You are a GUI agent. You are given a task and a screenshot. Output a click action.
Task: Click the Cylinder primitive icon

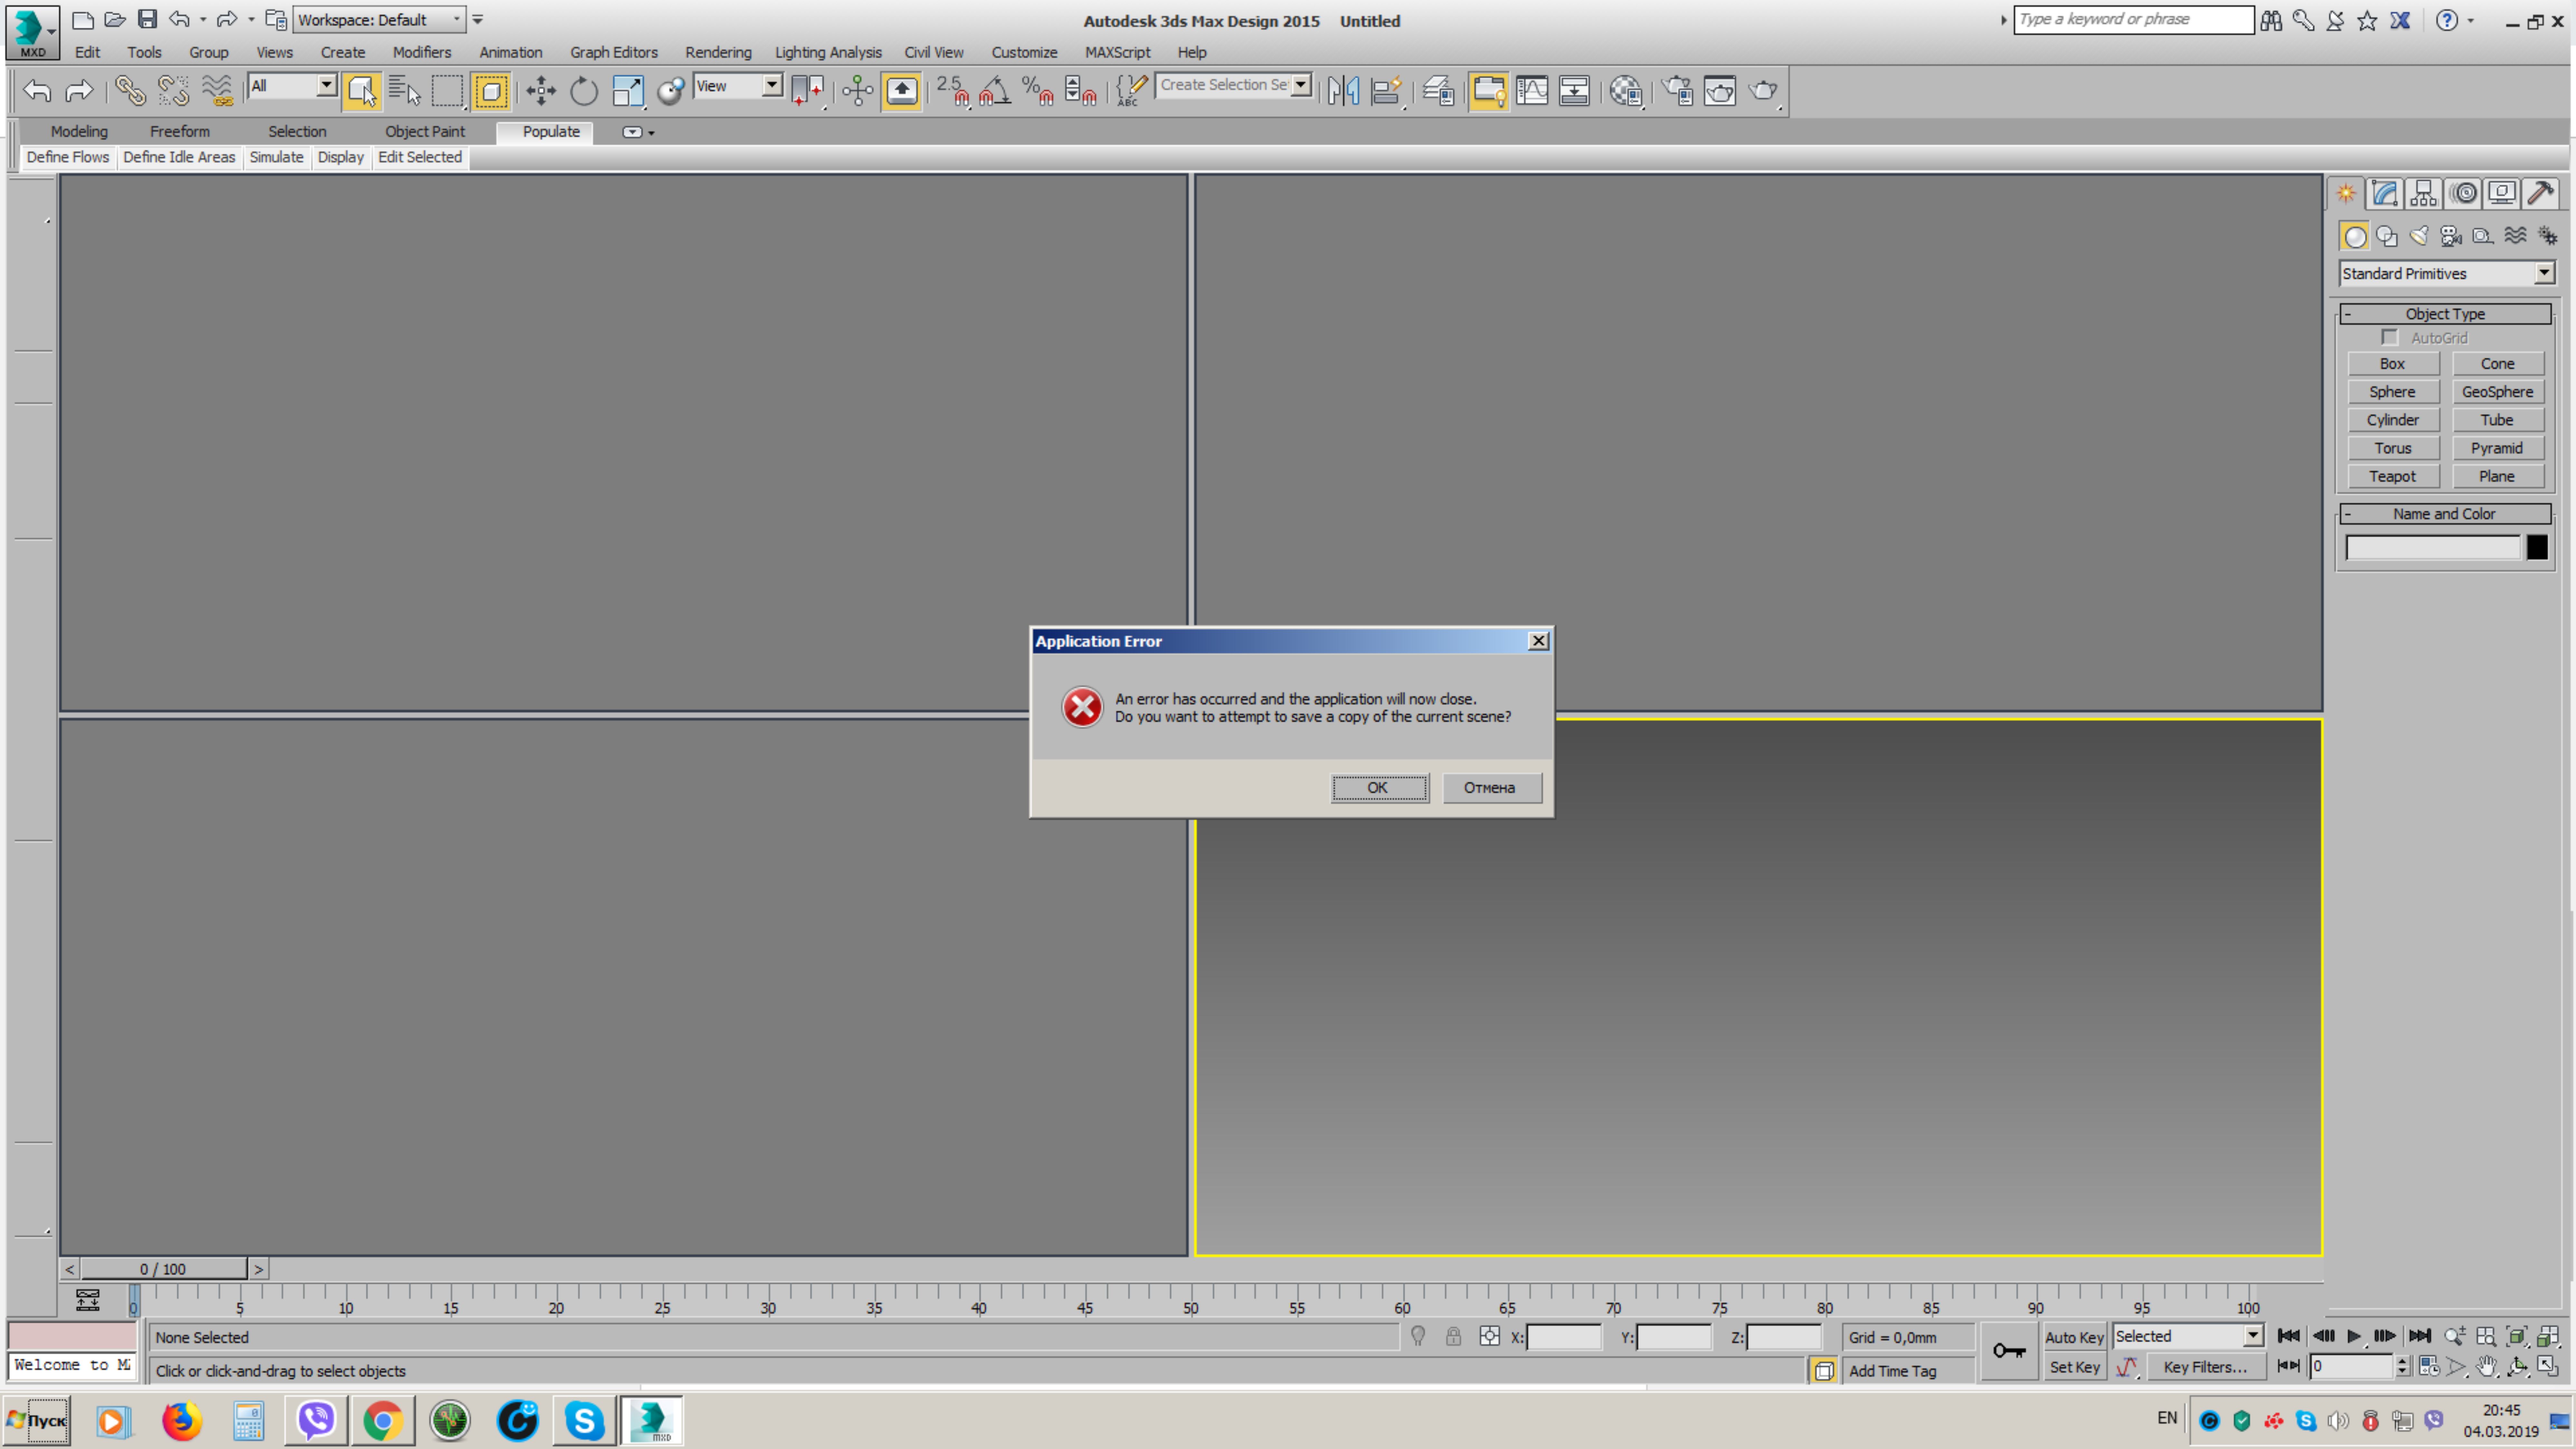coord(2392,419)
